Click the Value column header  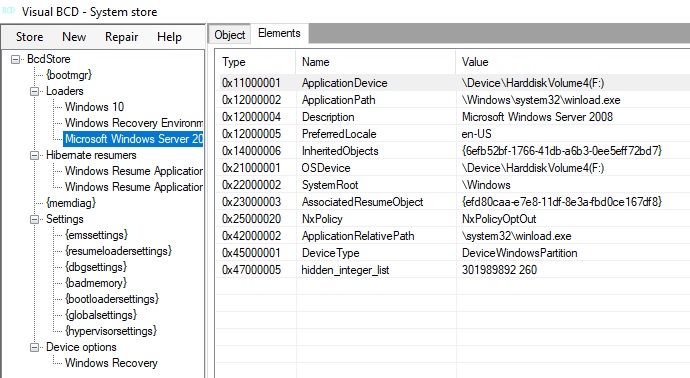pos(572,62)
